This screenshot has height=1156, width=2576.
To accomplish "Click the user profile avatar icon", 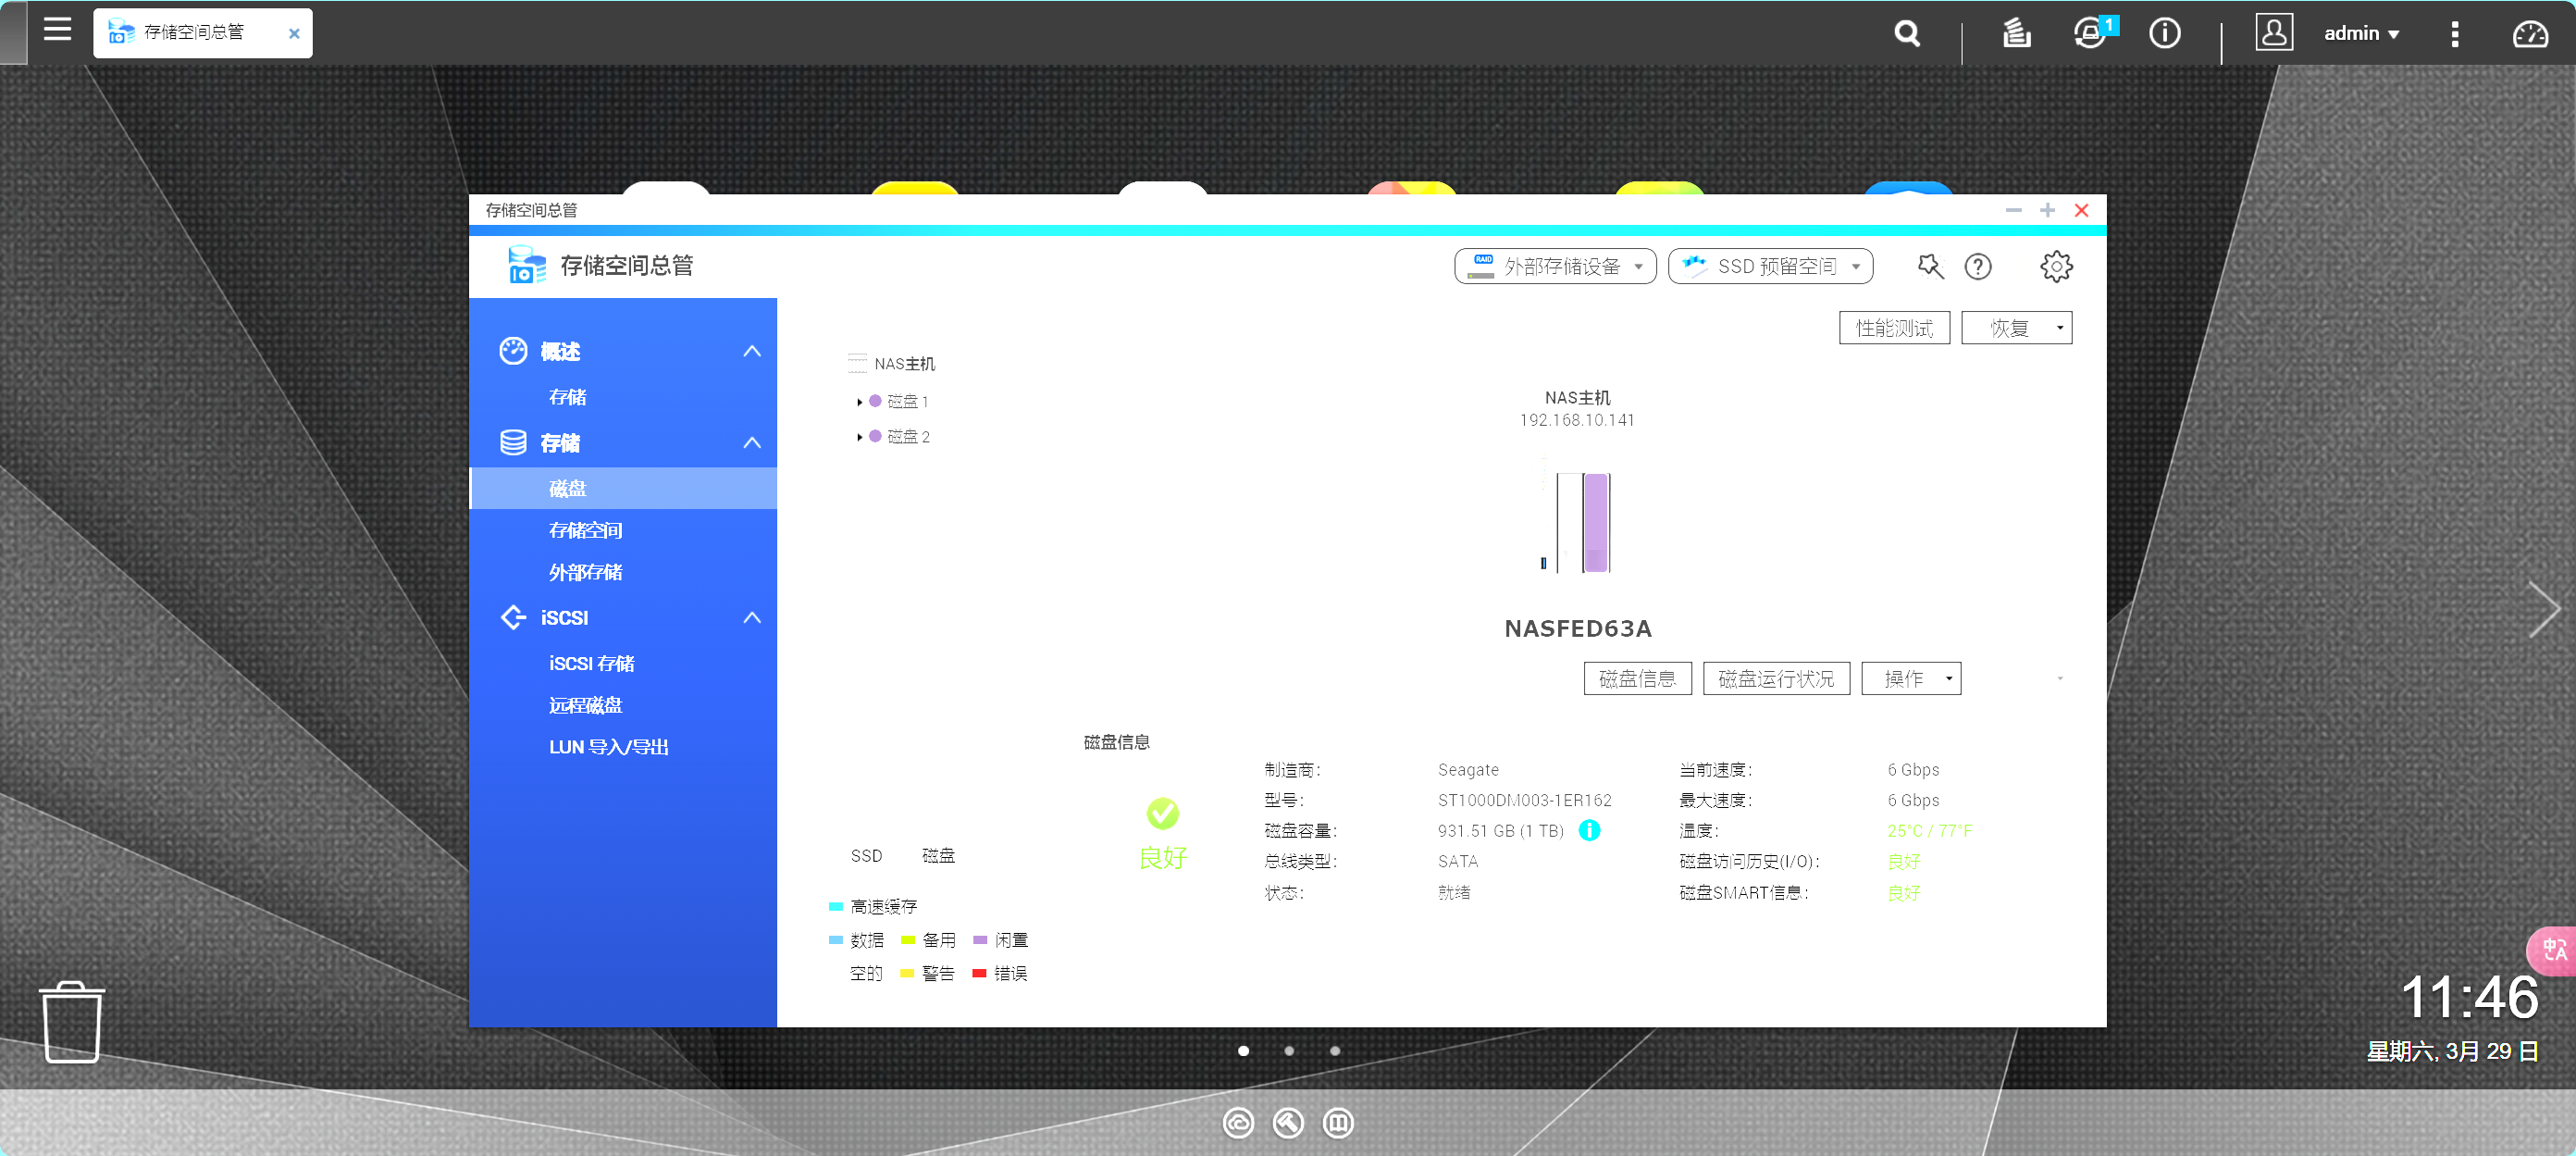I will [2273, 32].
